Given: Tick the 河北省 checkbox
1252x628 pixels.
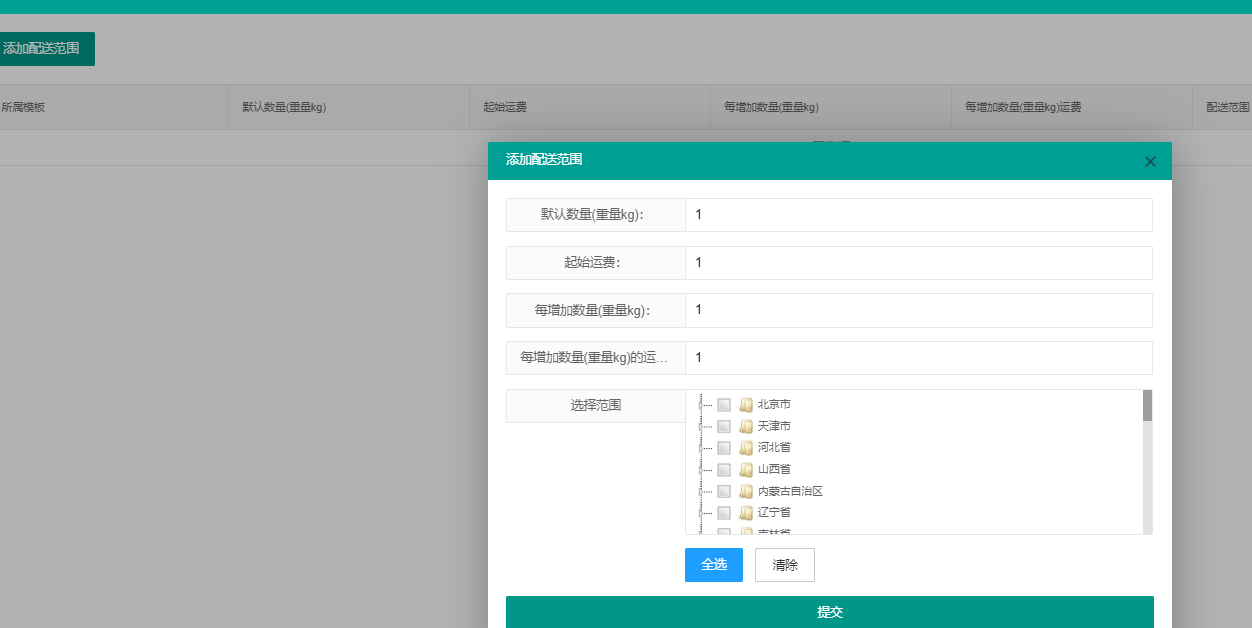Looking at the screenshot, I should click(724, 448).
